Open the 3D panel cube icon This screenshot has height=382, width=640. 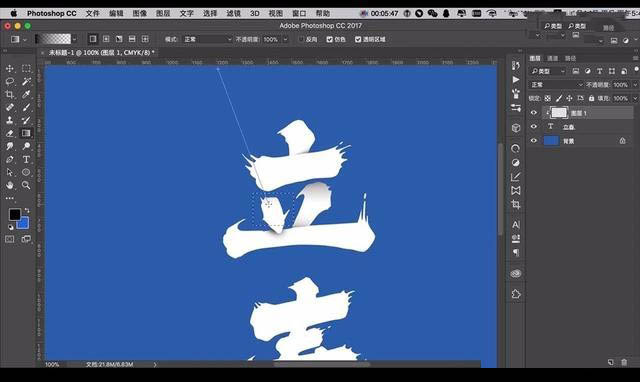point(516,128)
